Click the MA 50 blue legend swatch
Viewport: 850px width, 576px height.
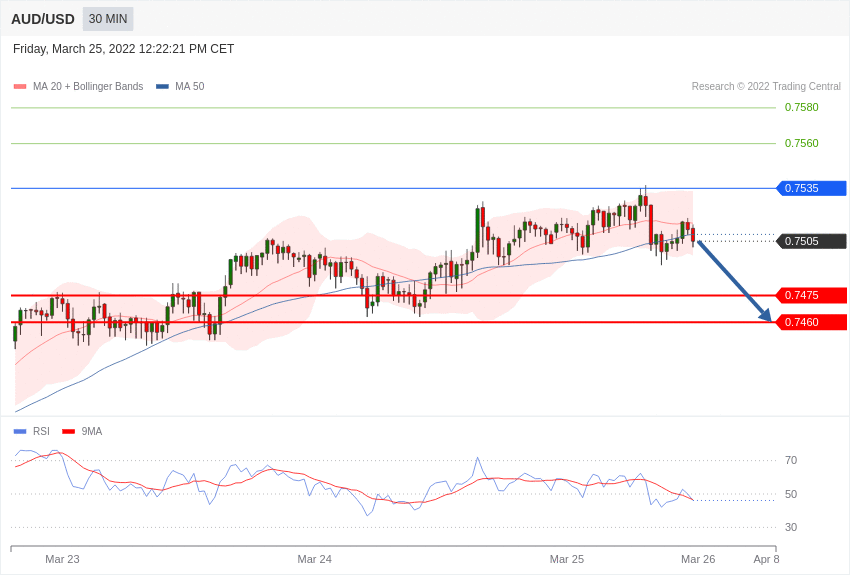(x=162, y=87)
